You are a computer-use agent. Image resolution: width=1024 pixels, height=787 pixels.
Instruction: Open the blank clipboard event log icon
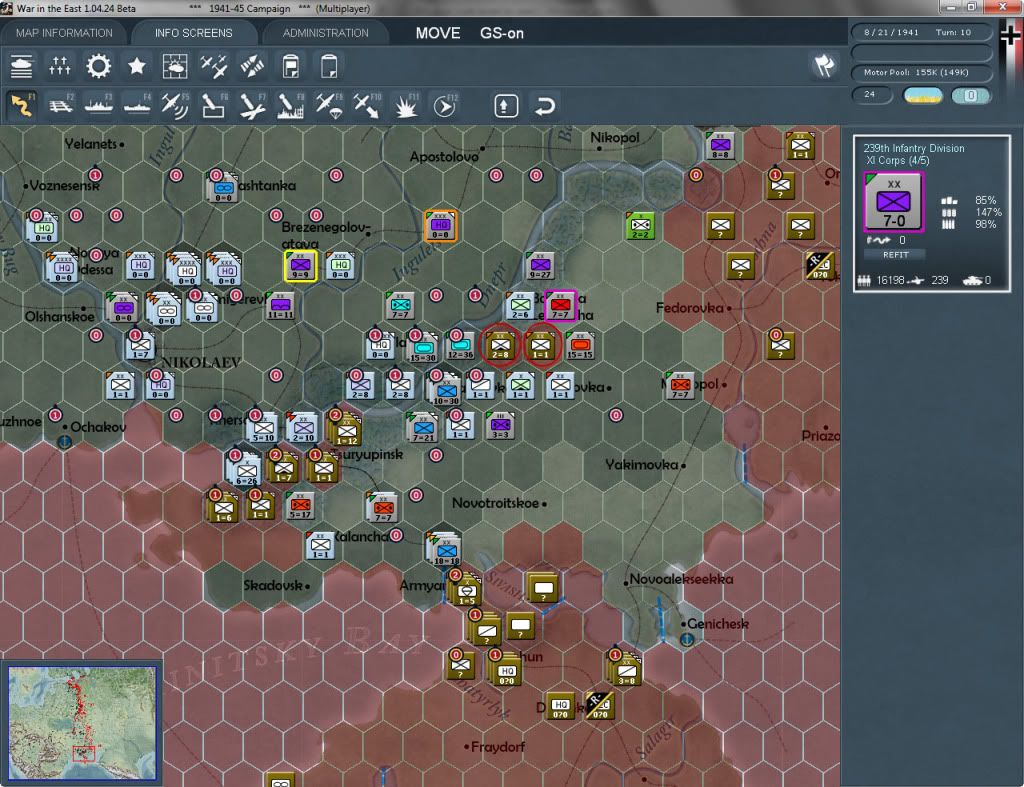[329, 66]
